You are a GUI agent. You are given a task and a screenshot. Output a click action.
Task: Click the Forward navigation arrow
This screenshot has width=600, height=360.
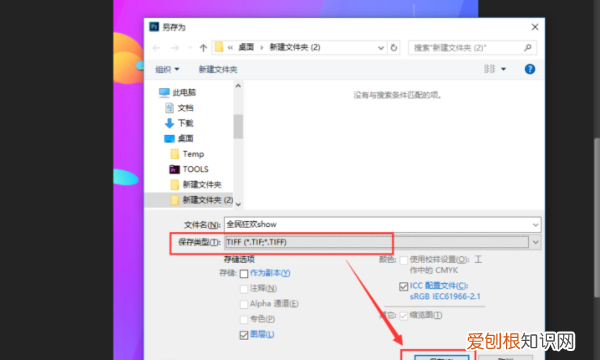tap(175, 48)
